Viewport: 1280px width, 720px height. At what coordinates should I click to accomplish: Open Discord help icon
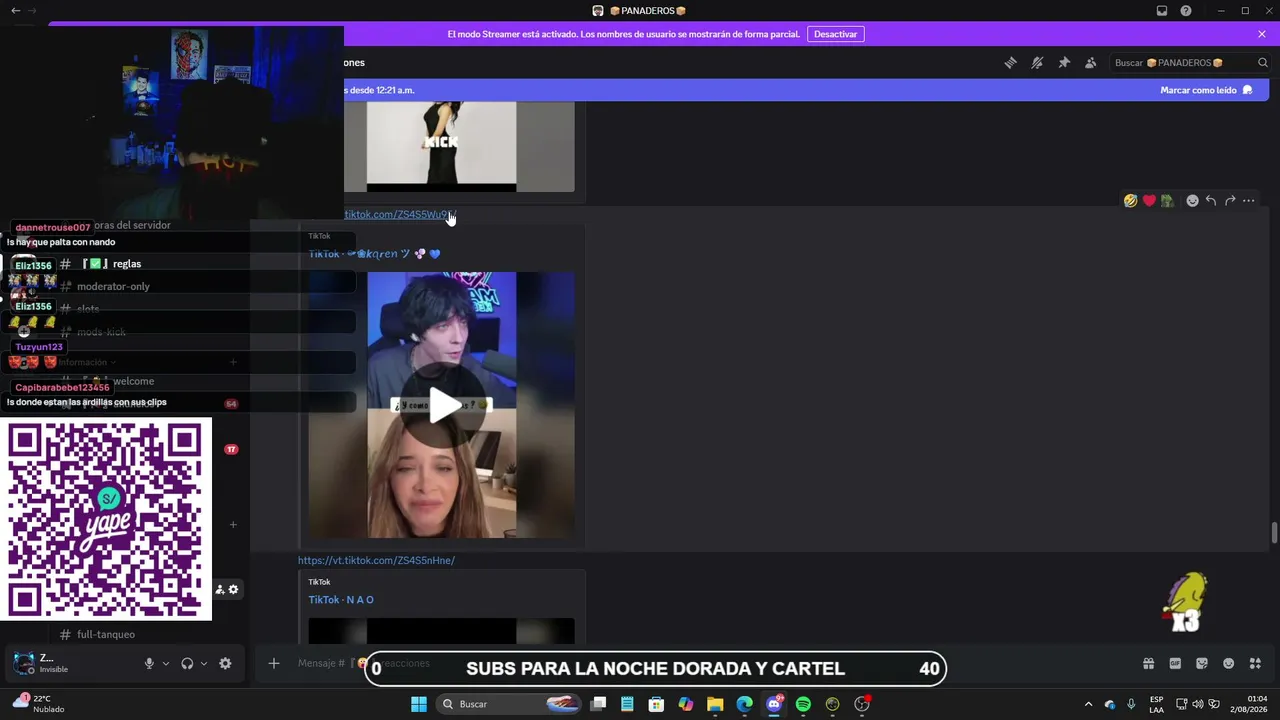[1186, 11]
